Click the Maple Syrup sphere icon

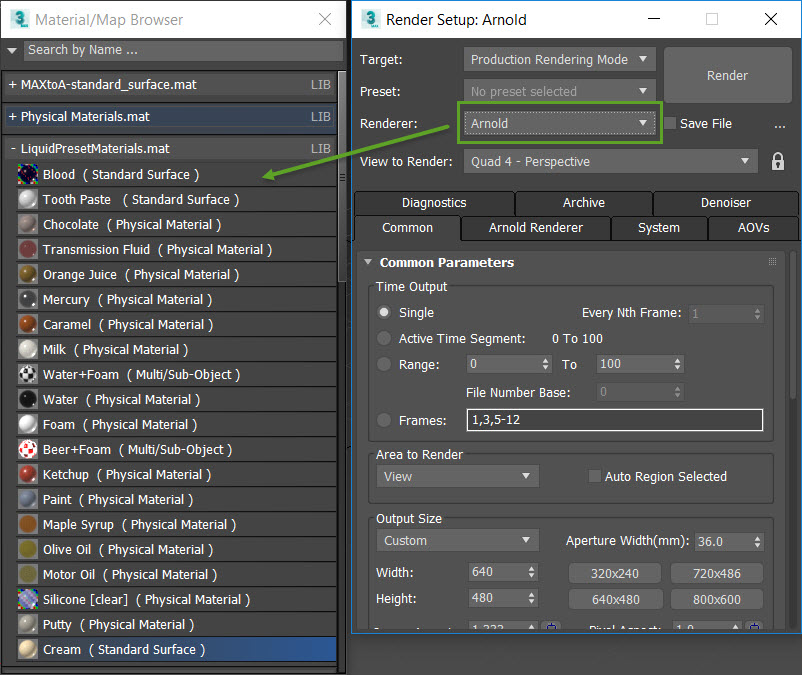pyautogui.click(x=28, y=525)
